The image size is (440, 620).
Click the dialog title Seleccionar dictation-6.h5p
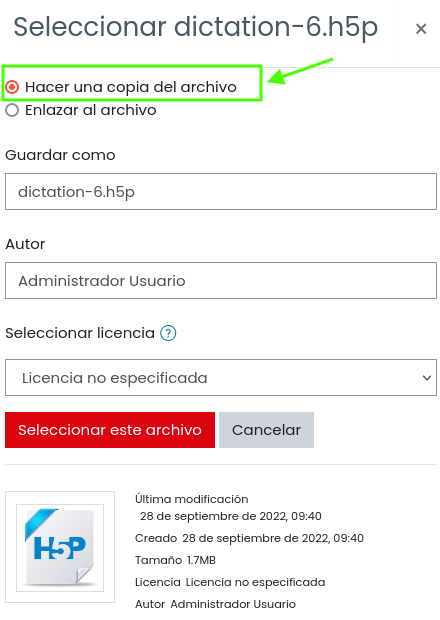[196, 28]
